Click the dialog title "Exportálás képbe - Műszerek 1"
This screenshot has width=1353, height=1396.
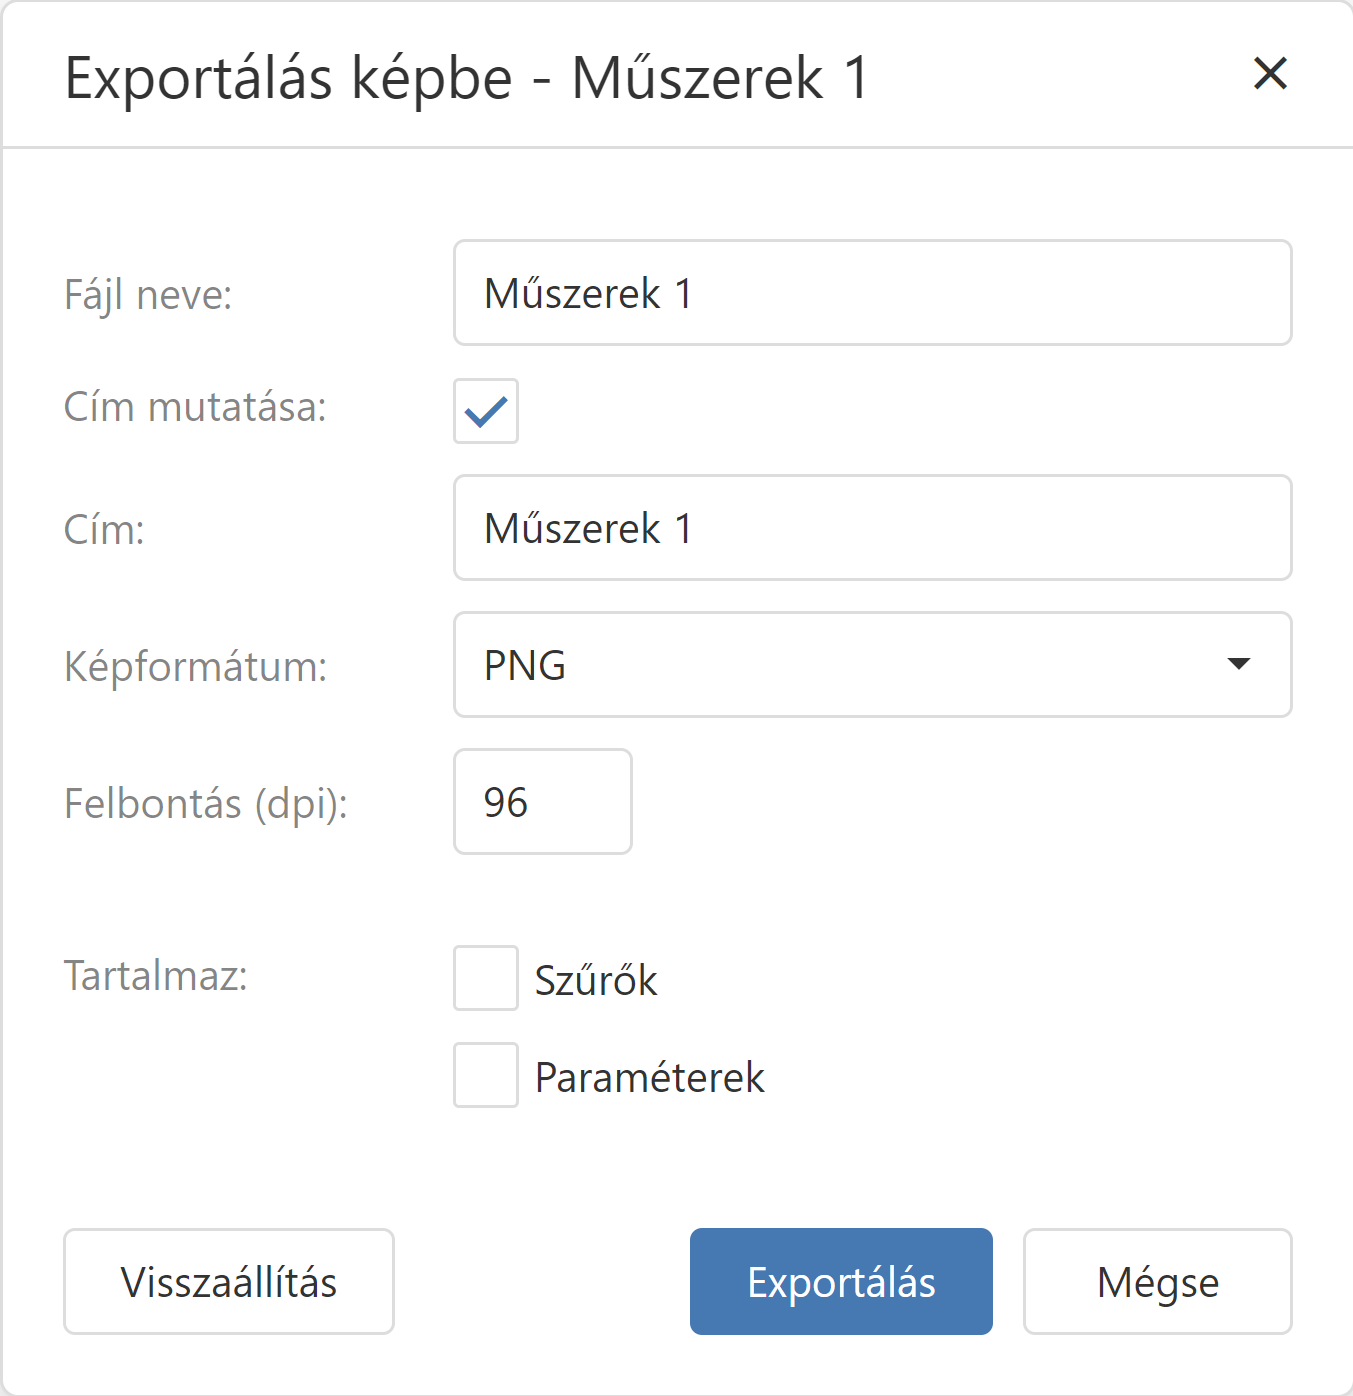(x=466, y=78)
